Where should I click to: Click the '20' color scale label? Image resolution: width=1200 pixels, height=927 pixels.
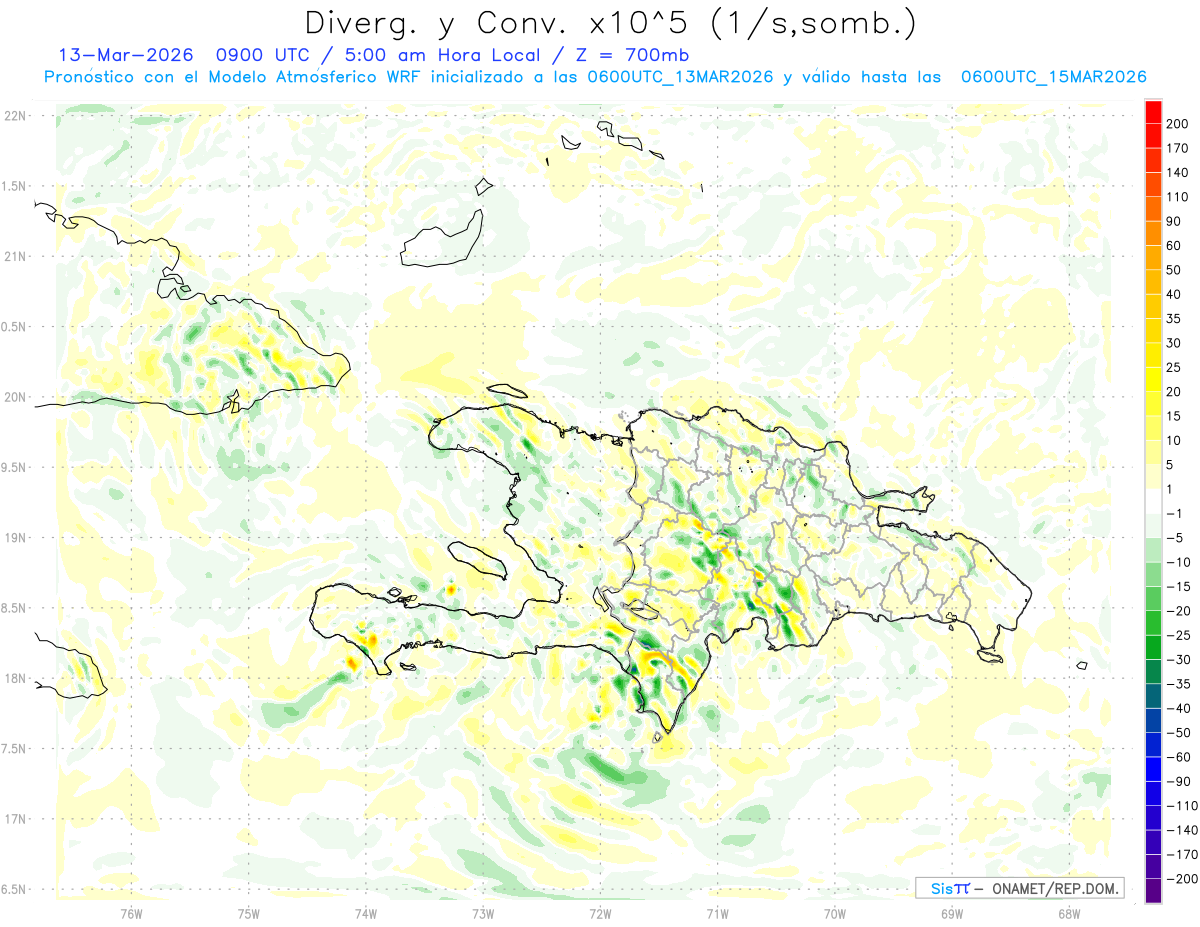pos(1175,392)
